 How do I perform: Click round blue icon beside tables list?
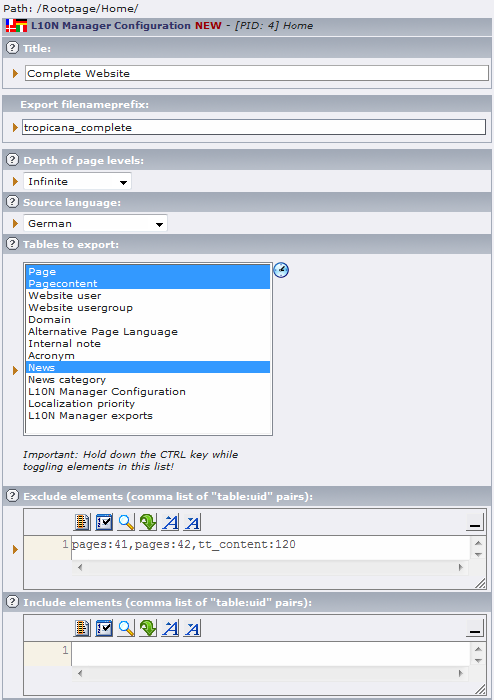pyautogui.click(x=281, y=270)
